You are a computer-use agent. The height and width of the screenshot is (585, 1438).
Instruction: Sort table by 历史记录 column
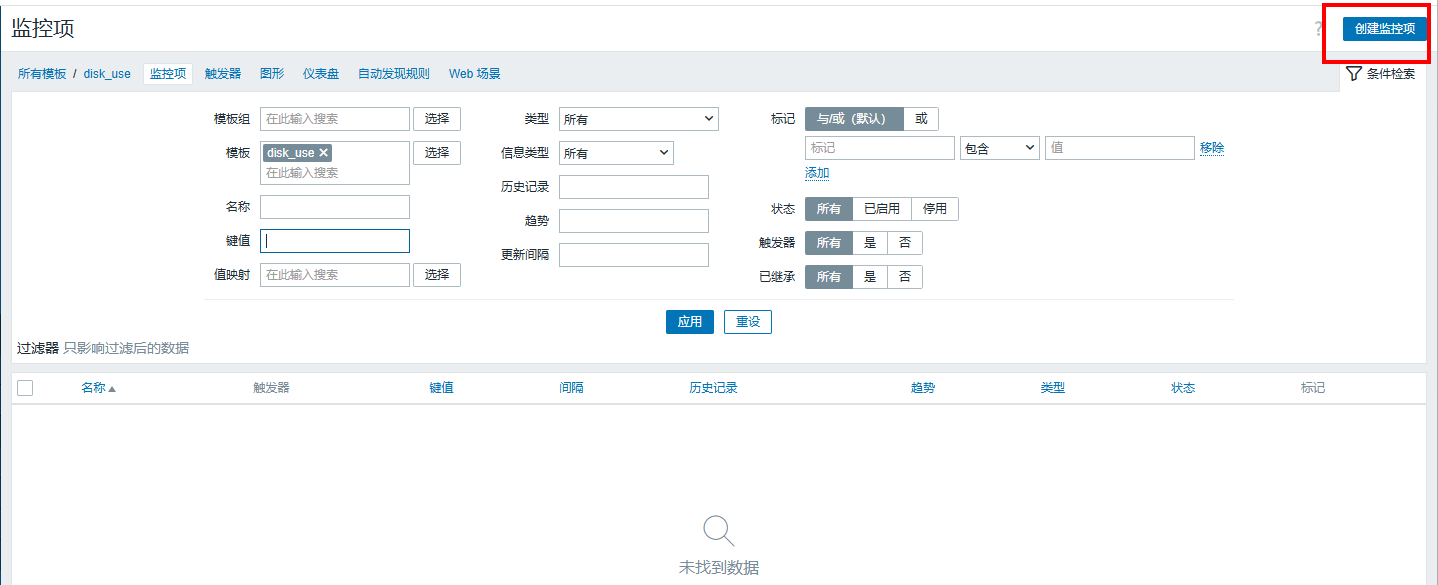coord(713,388)
